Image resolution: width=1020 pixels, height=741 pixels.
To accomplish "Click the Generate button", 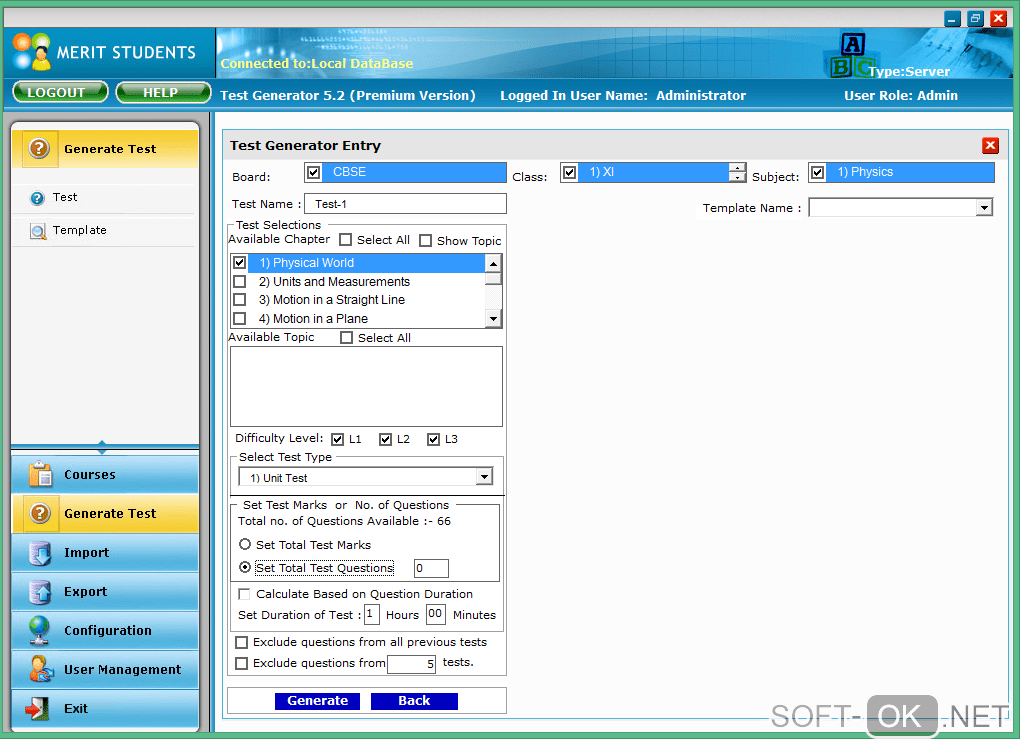I will pyautogui.click(x=317, y=701).
